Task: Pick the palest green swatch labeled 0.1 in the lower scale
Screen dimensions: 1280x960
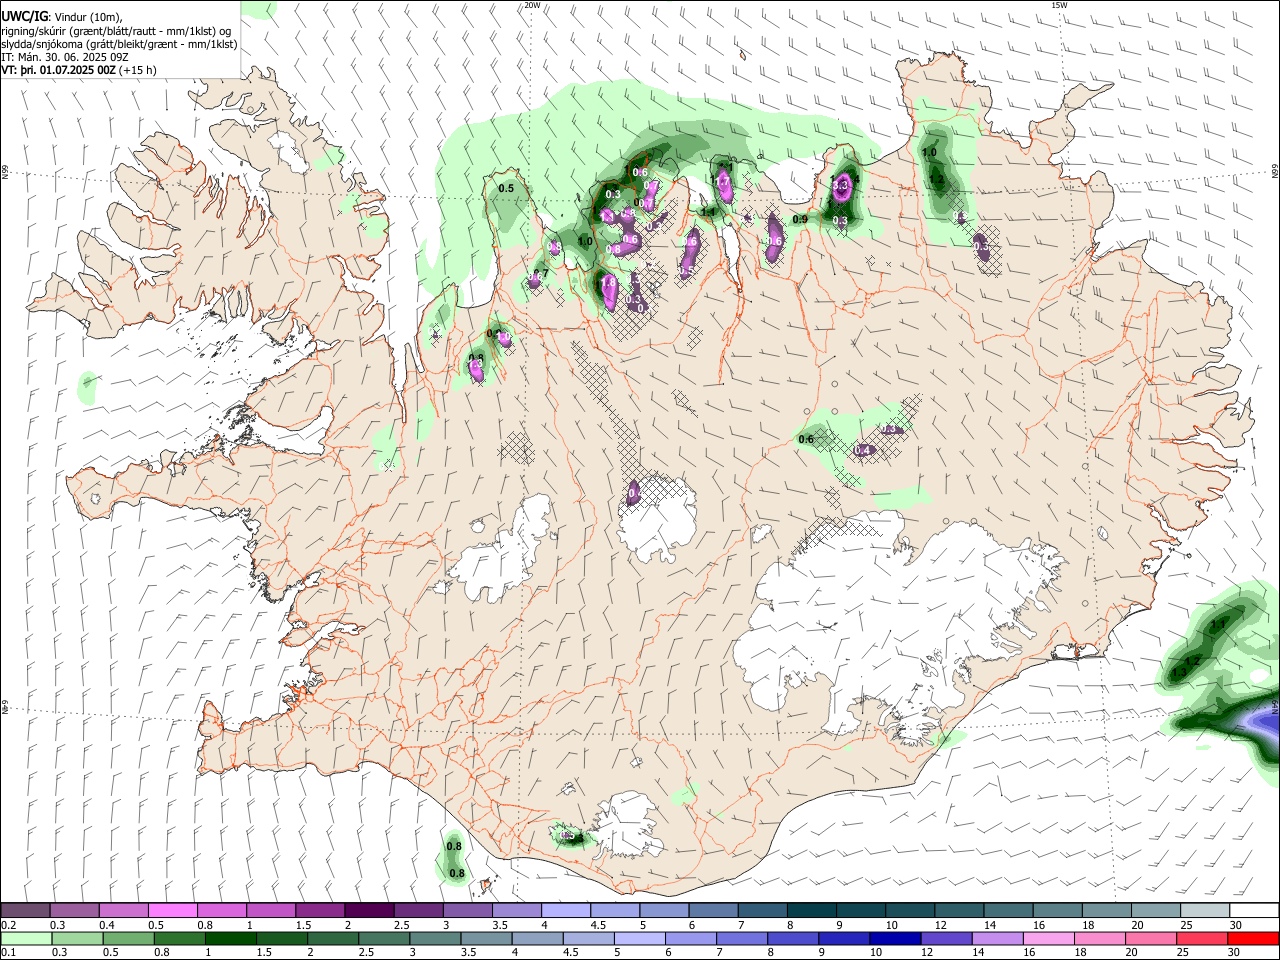Action: click(25, 938)
